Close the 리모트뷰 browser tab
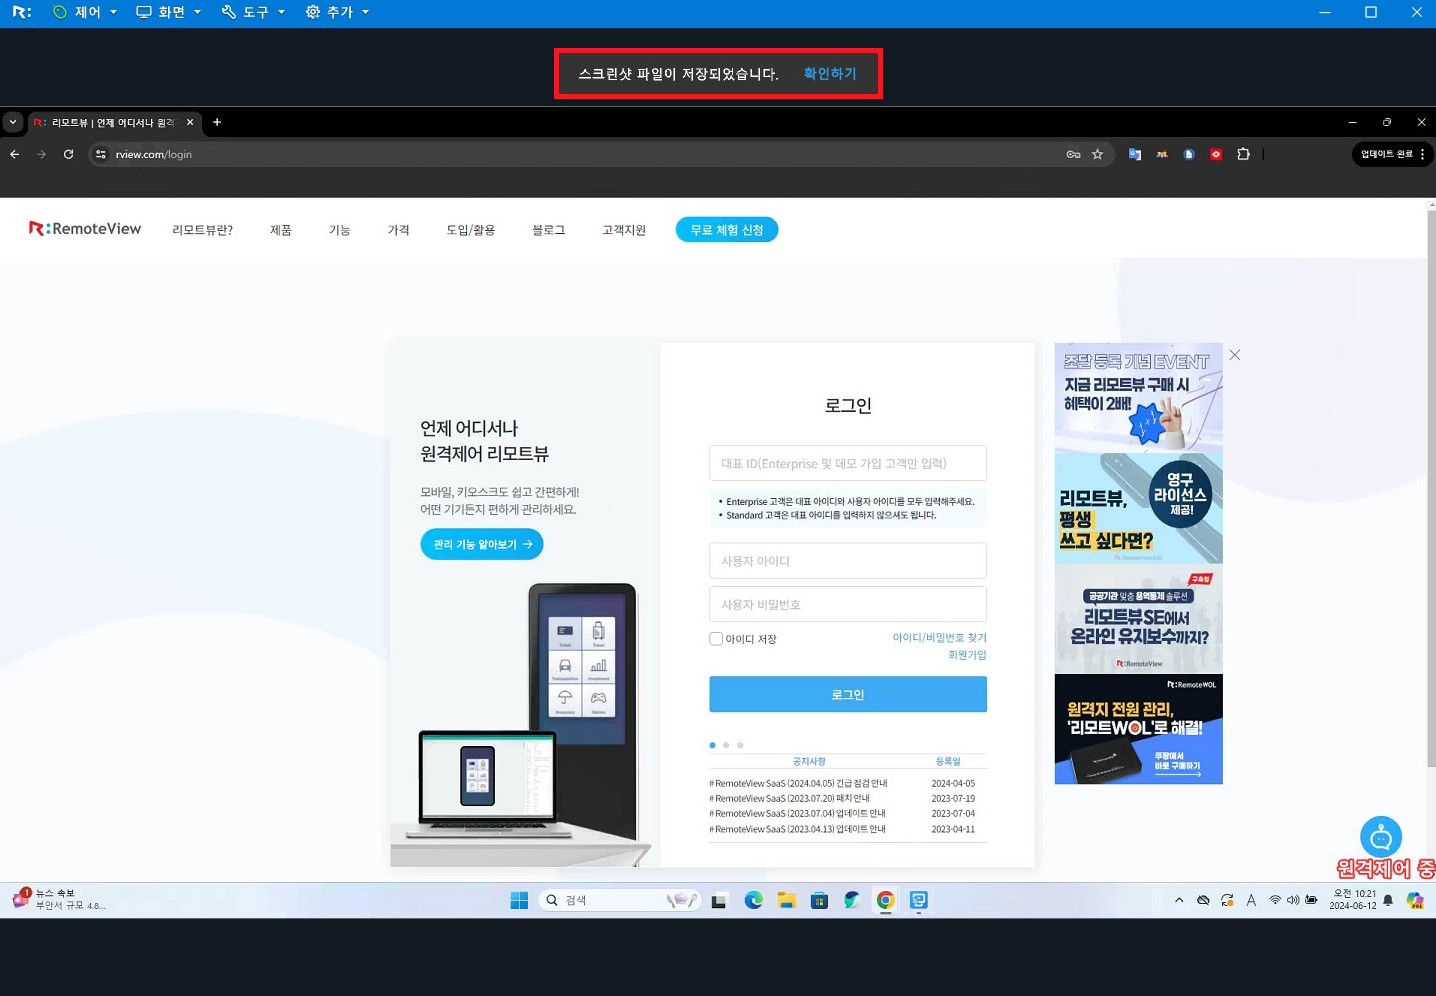This screenshot has height=996, width=1436. [x=190, y=122]
